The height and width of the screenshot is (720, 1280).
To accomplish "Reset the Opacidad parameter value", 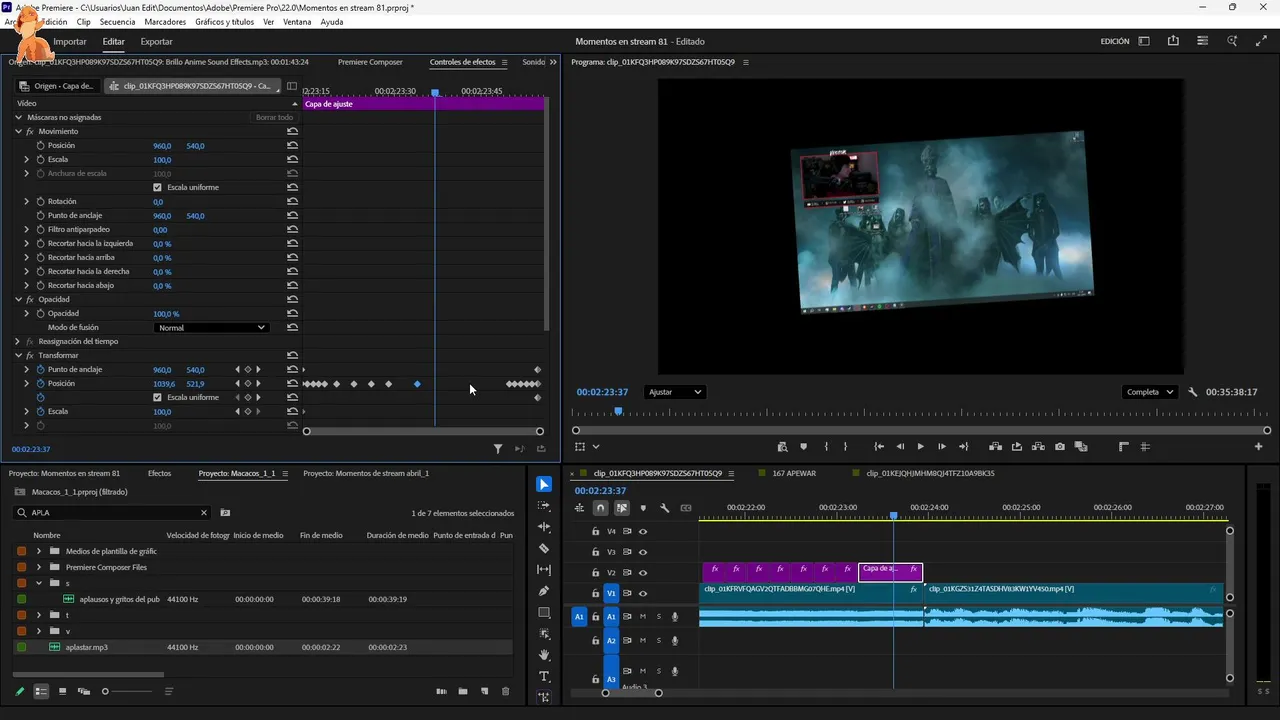I will (x=292, y=314).
